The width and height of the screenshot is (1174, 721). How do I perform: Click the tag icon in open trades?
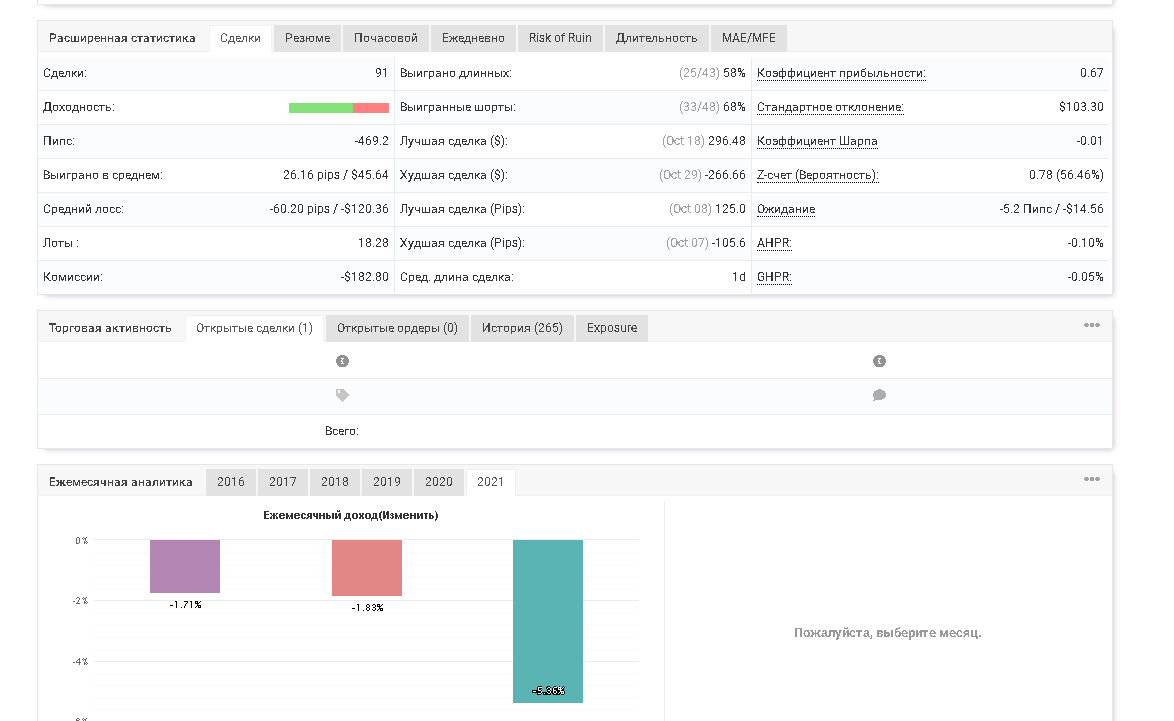tap(342, 395)
